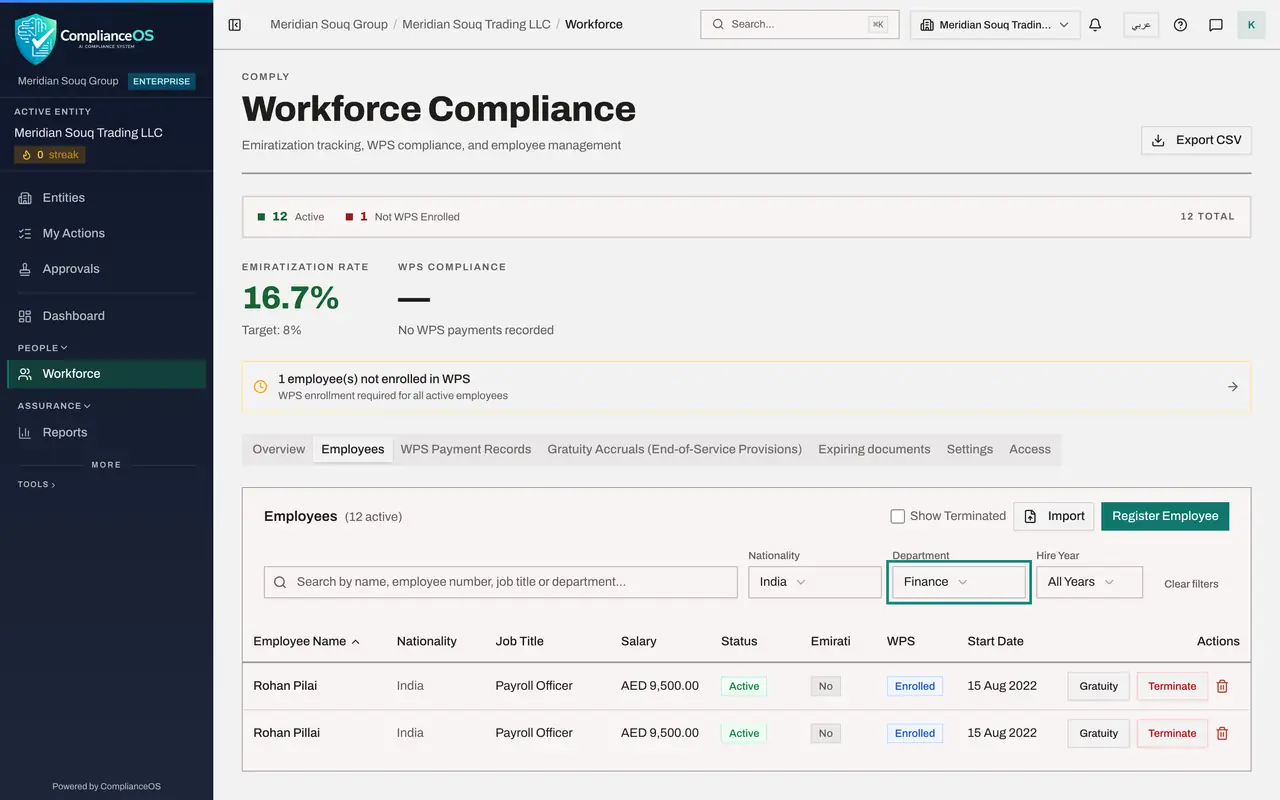Open the help question mark icon
The width and height of the screenshot is (1280, 800).
point(1180,25)
